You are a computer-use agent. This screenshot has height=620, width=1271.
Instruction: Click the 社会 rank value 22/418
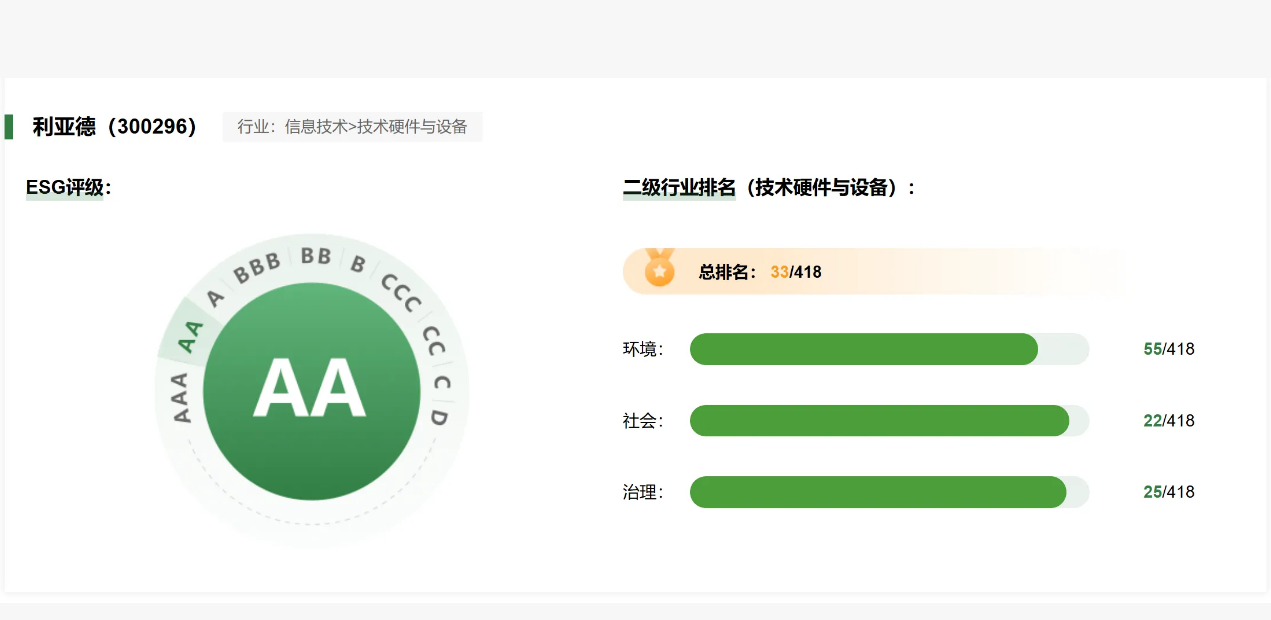[1168, 421]
